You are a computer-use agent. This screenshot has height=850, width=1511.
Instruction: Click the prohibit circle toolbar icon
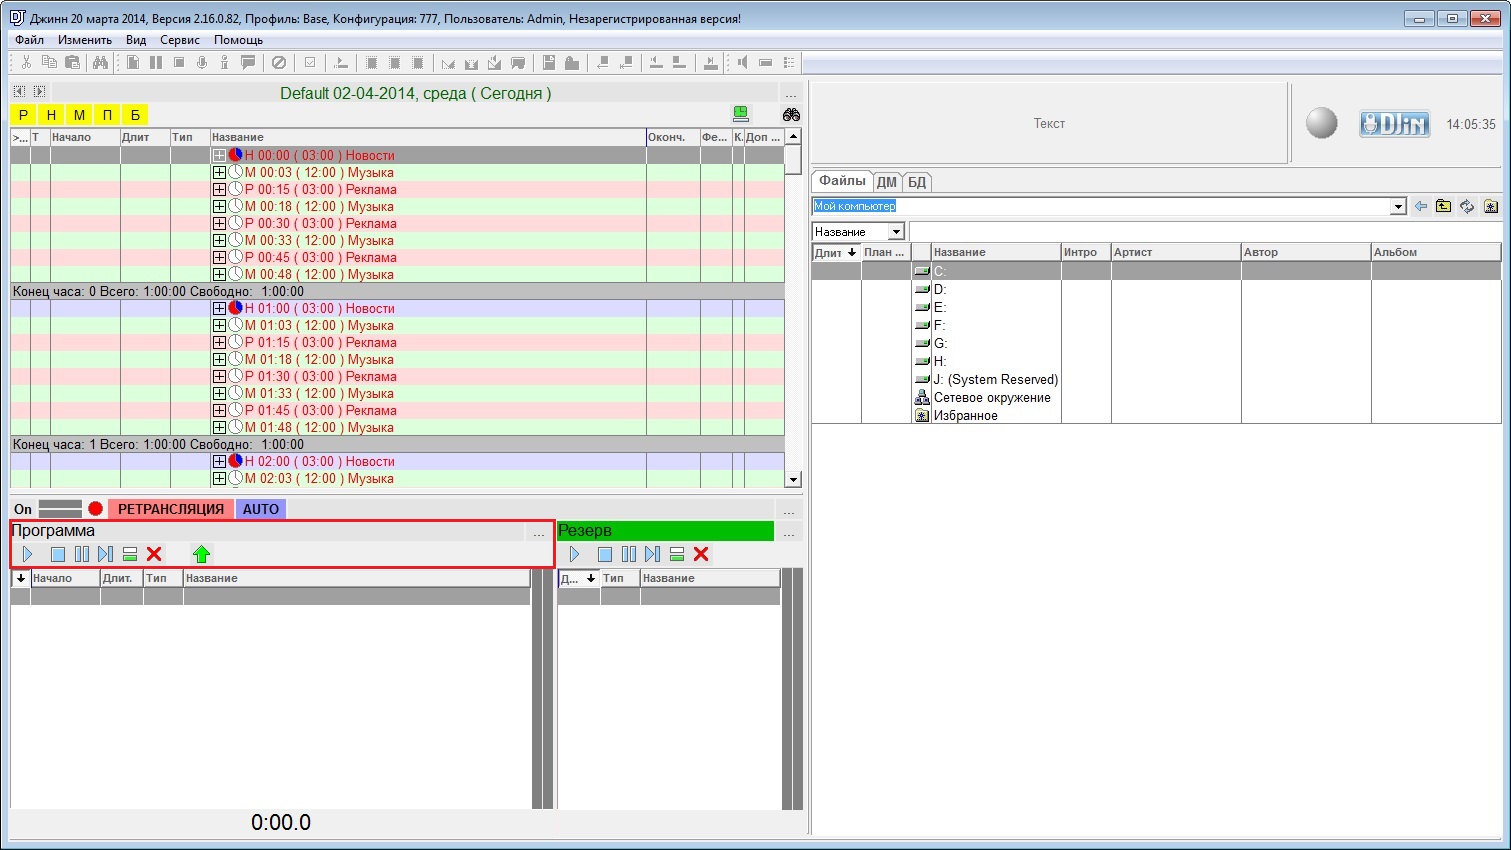[279, 62]
